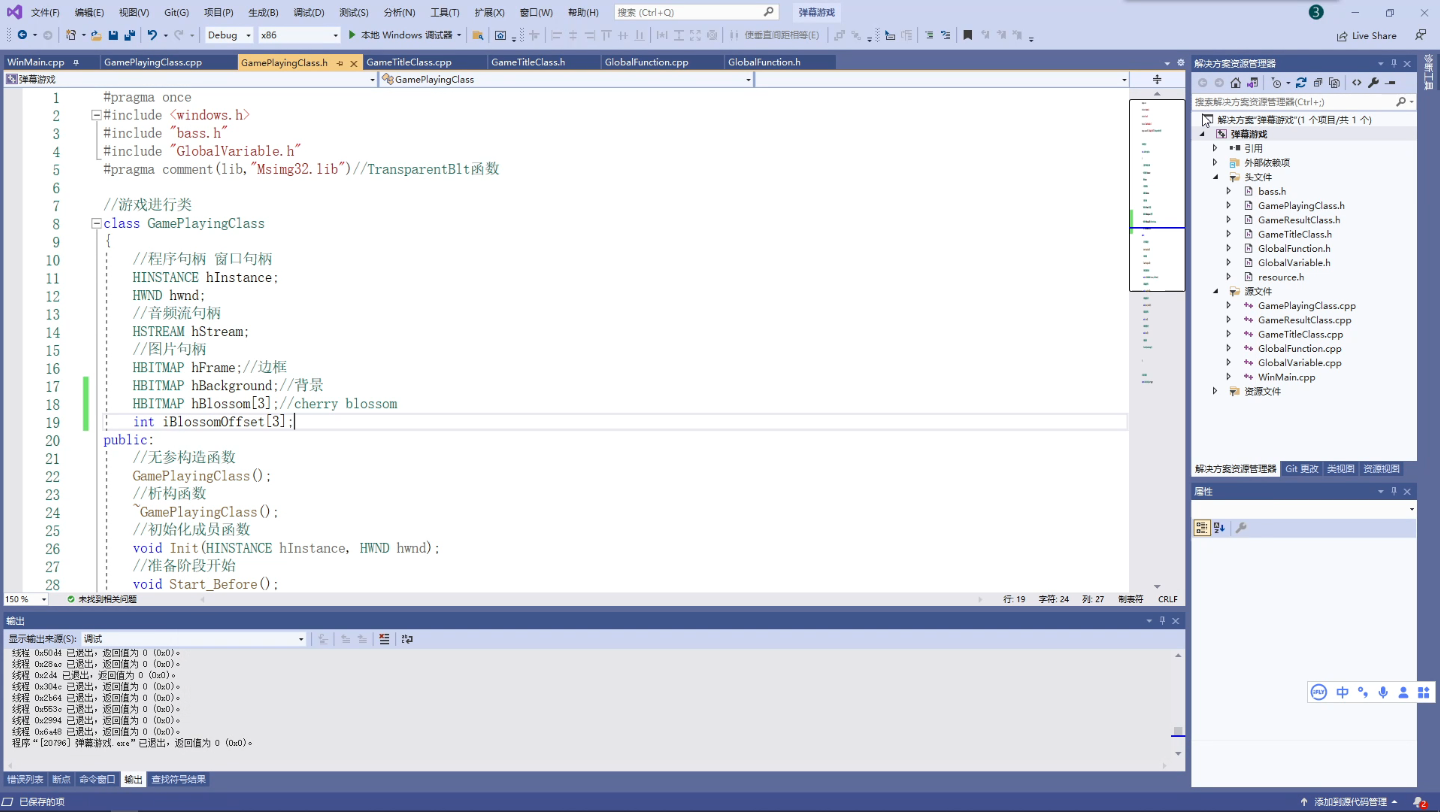Screen dimensions: 1440x812
Task: Toggle auto-hide pin of Solution Explorer
Action: click(x=1394, y=63)
